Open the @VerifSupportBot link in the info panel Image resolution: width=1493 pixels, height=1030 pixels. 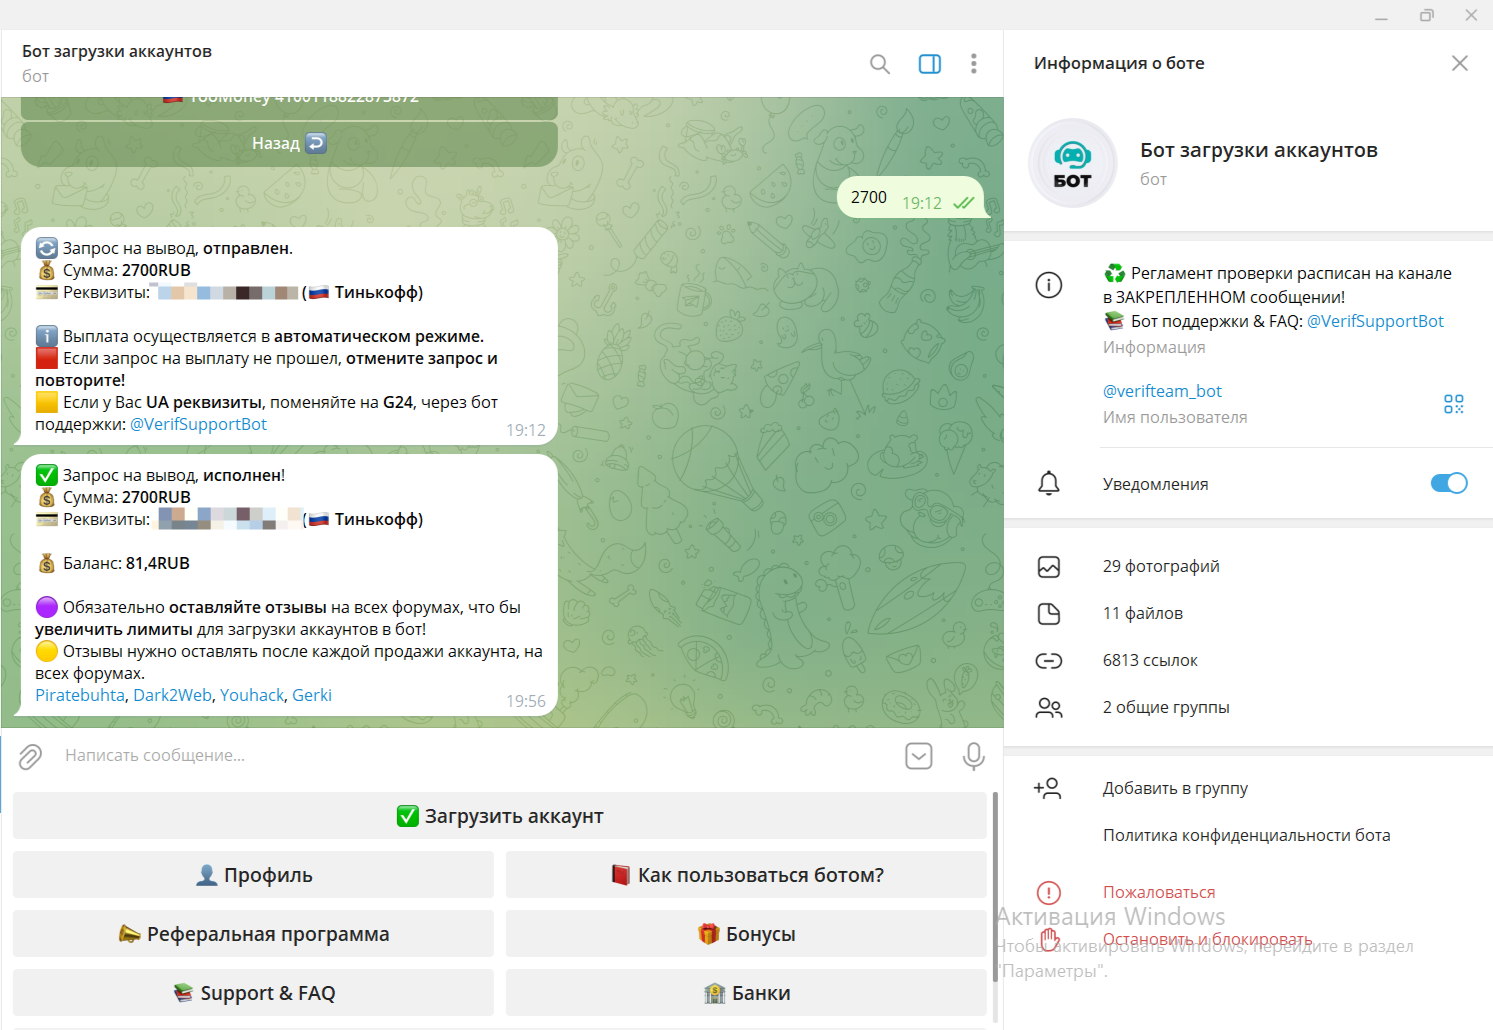1374,322
